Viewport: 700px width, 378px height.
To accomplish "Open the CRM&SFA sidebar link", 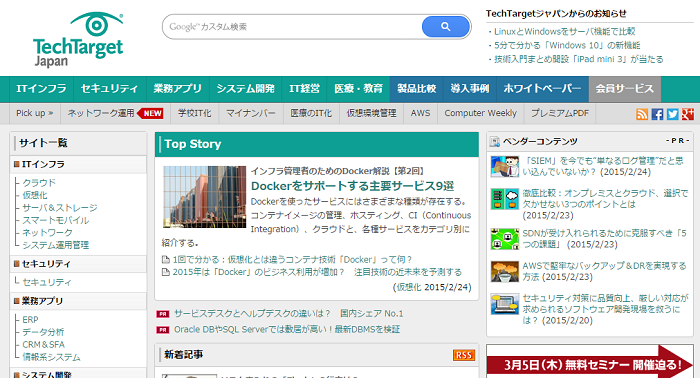I will 43,345.
